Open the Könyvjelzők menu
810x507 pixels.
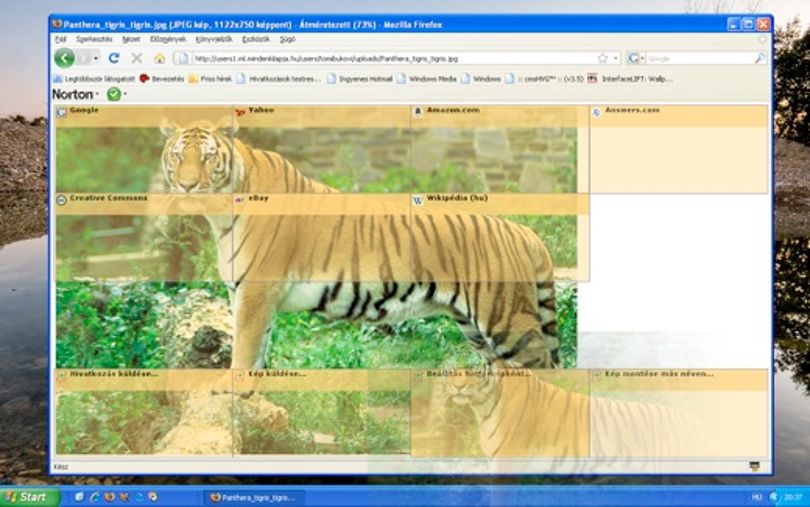click(x=214, y=39)
